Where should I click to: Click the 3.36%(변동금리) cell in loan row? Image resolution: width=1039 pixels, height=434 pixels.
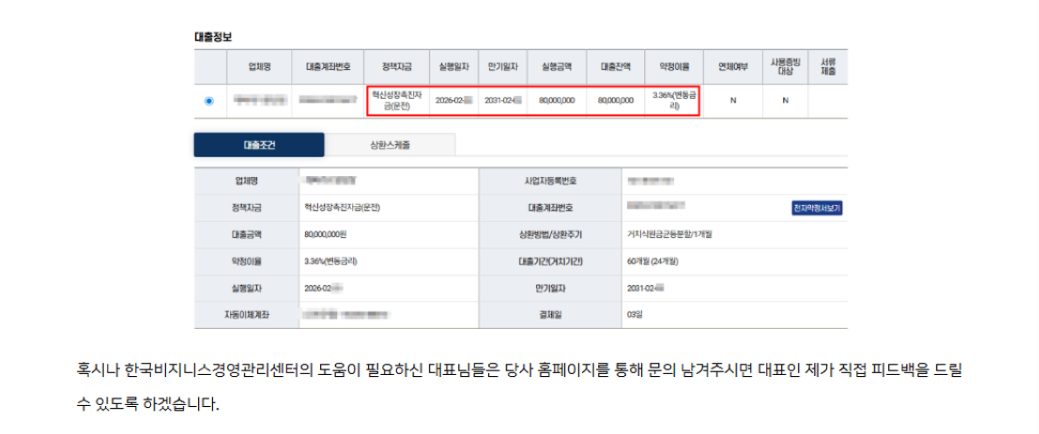[675, 101]
